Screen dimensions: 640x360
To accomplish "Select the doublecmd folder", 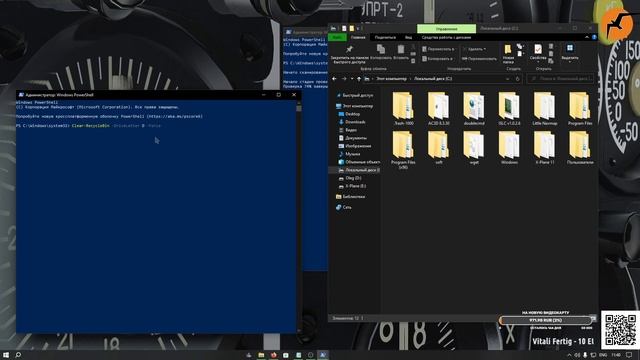I will click(x=473, y=108).
